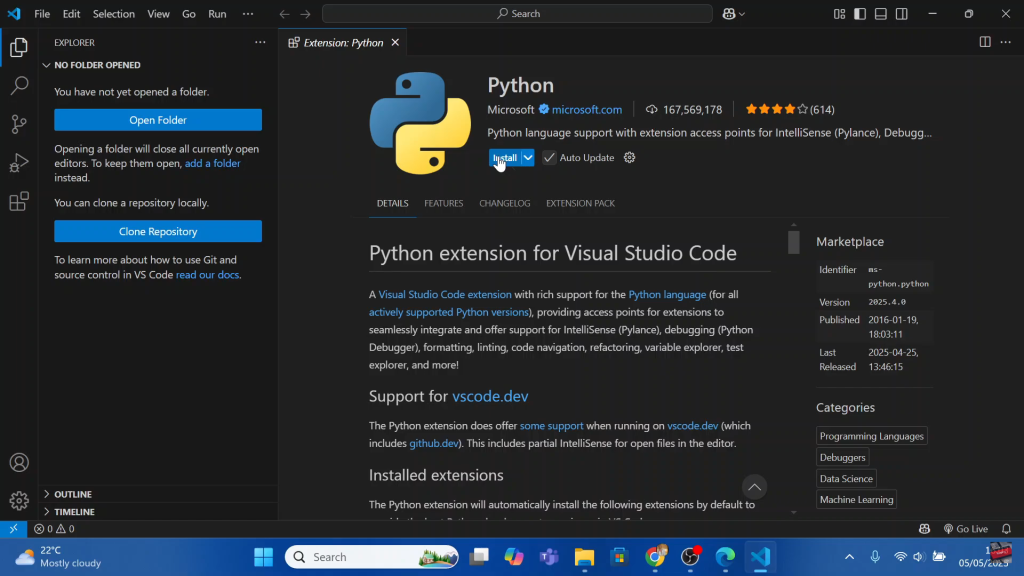Screen dimensions: 1024x576
Task: Switch to the FEATURES tab
Action: coord(443,203)
